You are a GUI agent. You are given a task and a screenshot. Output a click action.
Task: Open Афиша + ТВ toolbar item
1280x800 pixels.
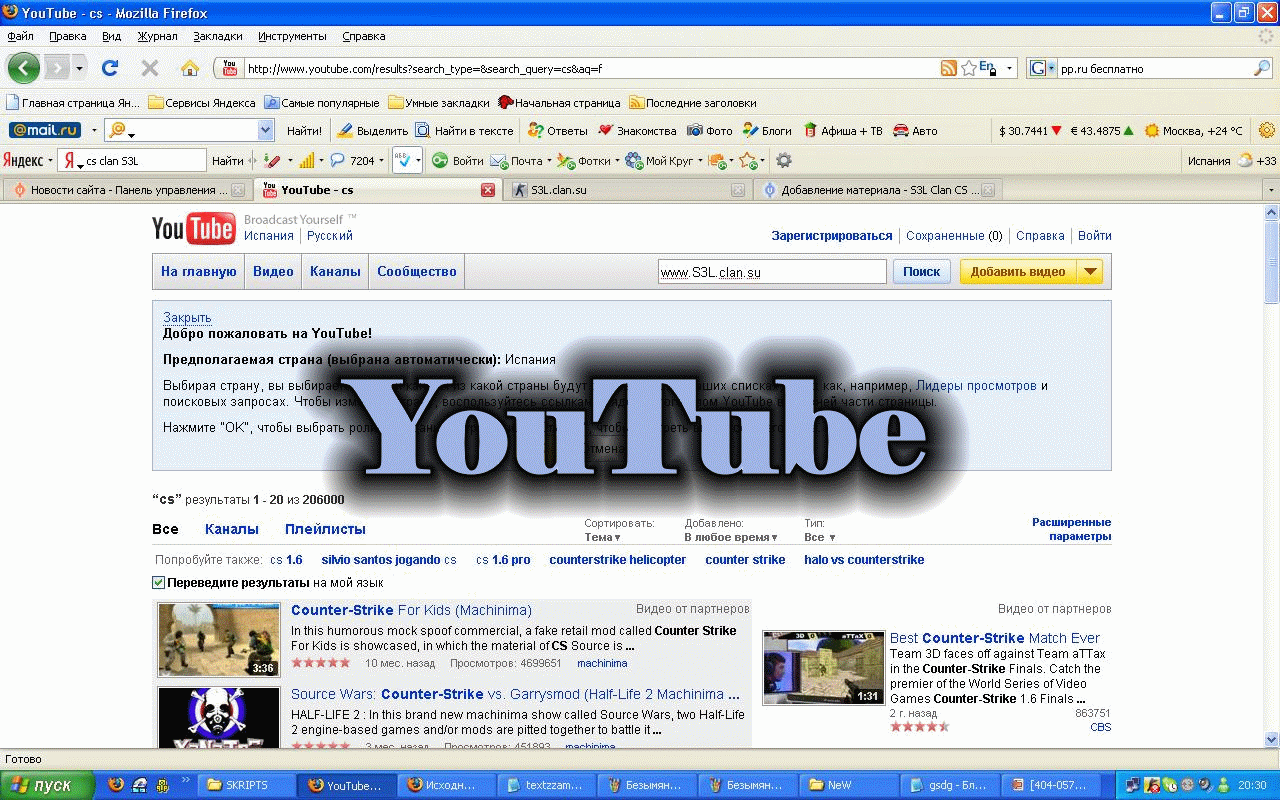(x=843, y=130)
